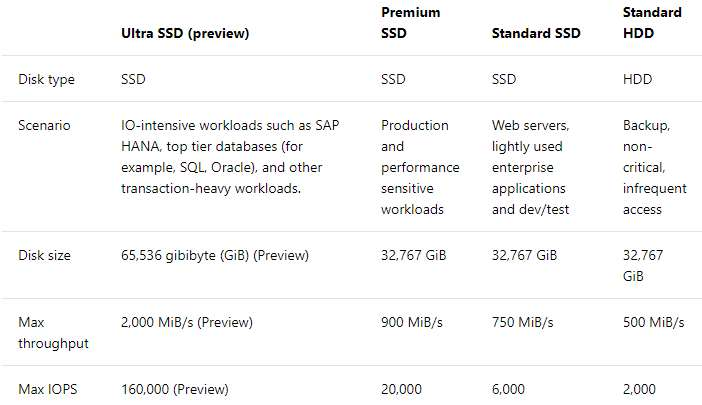Click the Ultra SSD (preview) column header
Viewport: 702px width, 405px height.
tap(185, 33)
